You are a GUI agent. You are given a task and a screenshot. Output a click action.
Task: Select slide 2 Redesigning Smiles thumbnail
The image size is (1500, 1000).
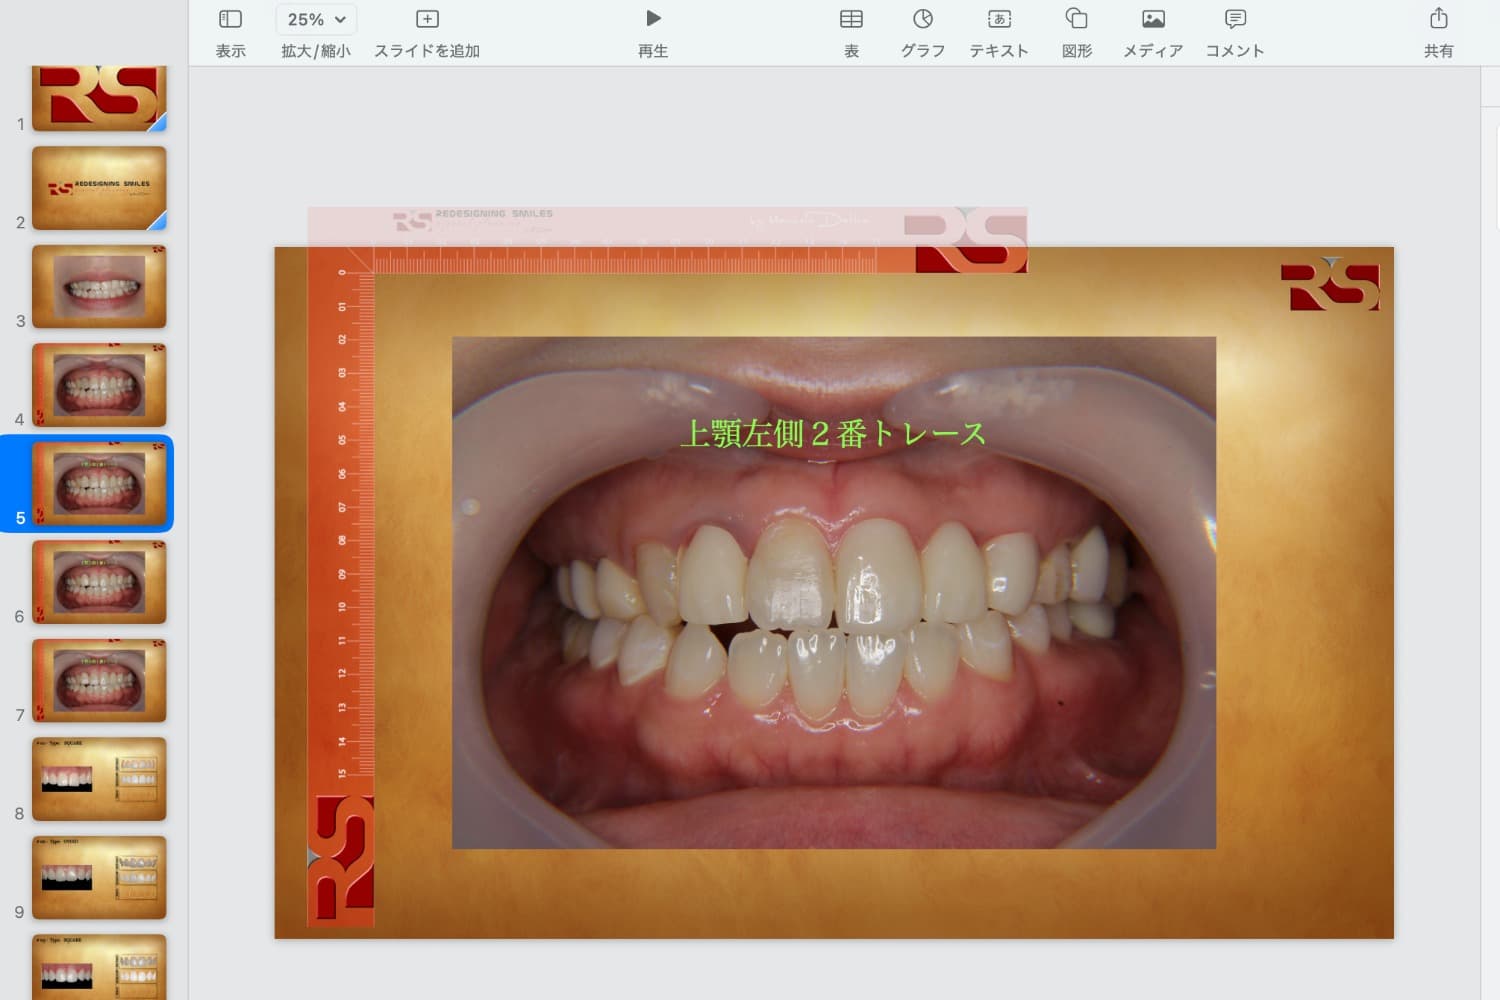99,188
